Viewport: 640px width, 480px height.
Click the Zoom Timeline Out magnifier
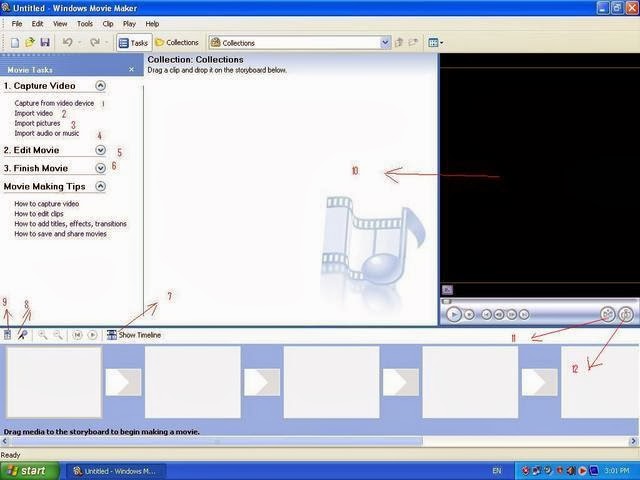click(x=58, y=335)
